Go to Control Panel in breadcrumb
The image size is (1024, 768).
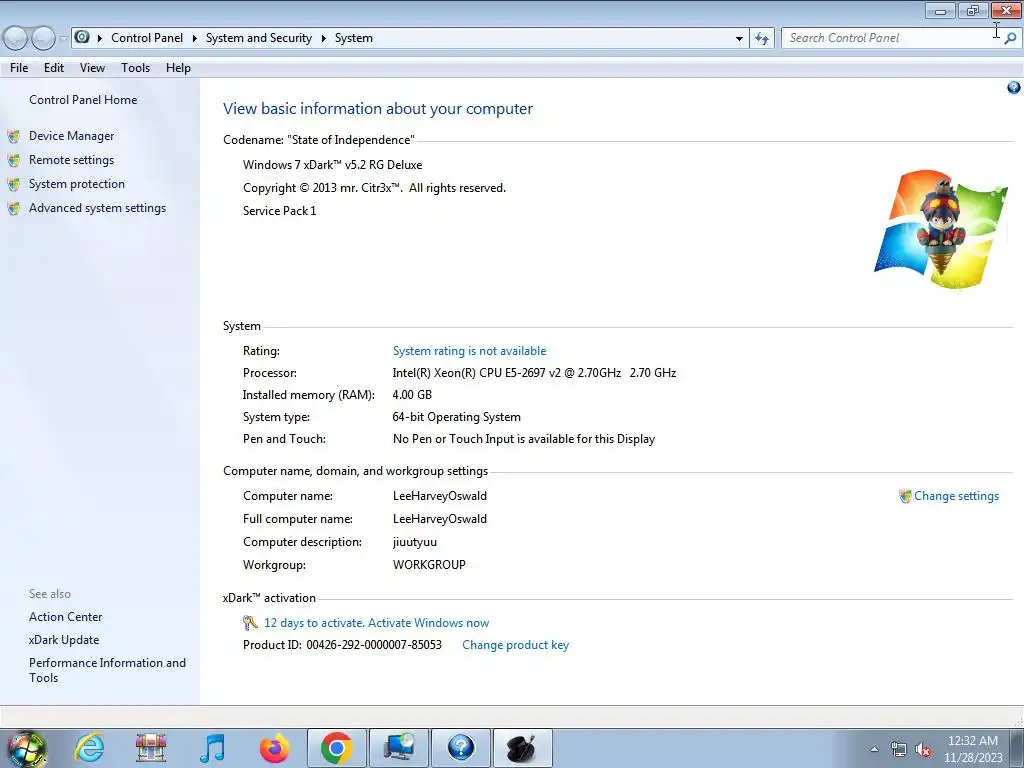tap(147, 38)
